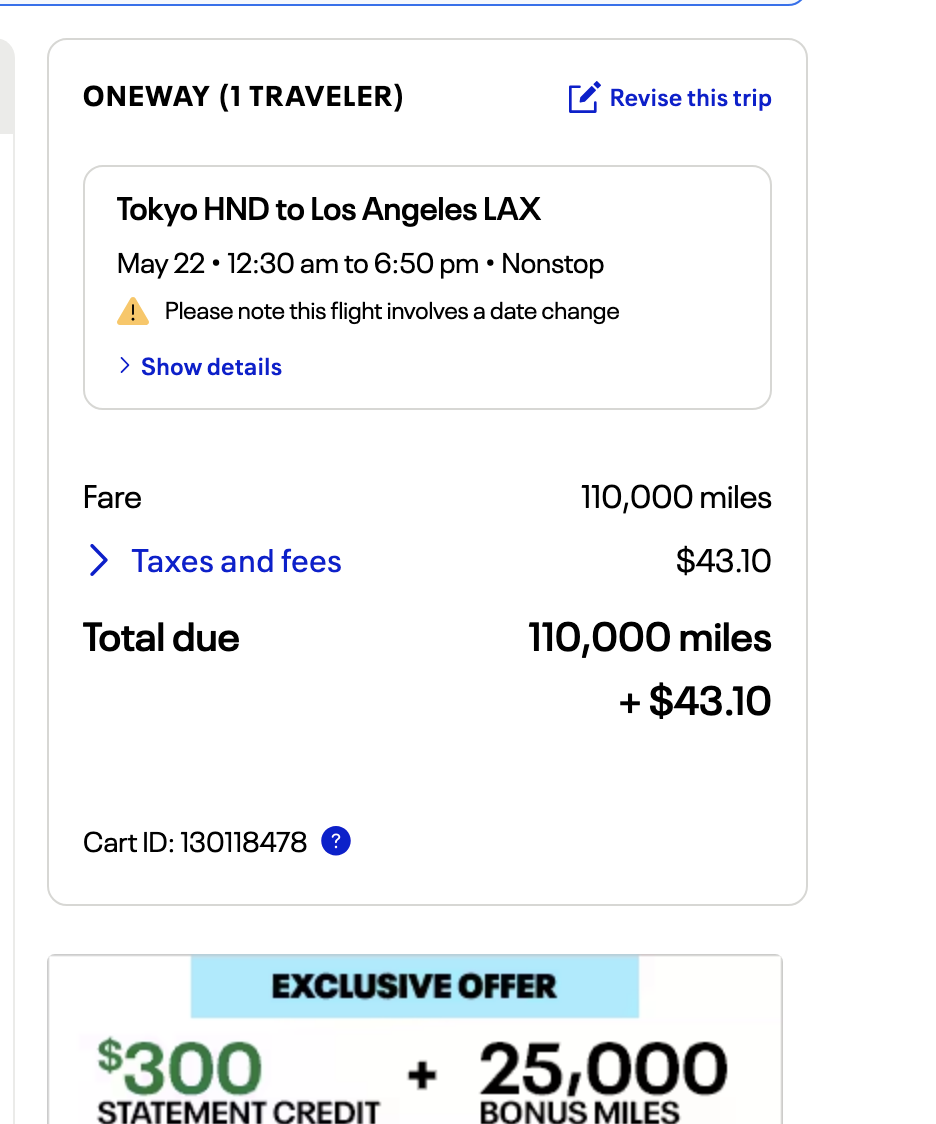Open the Revise this trip link
This screenshot has width=936, height=1124.
[x=690, y=98]
